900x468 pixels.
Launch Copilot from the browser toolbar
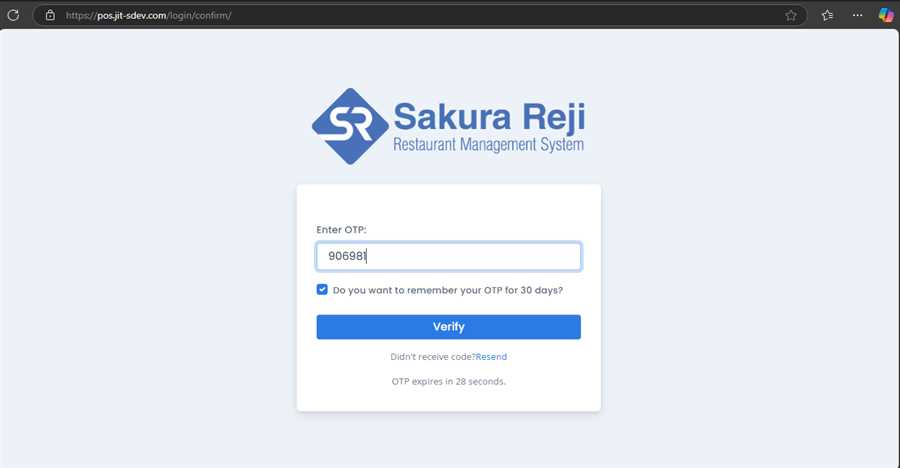coord(886,15)
